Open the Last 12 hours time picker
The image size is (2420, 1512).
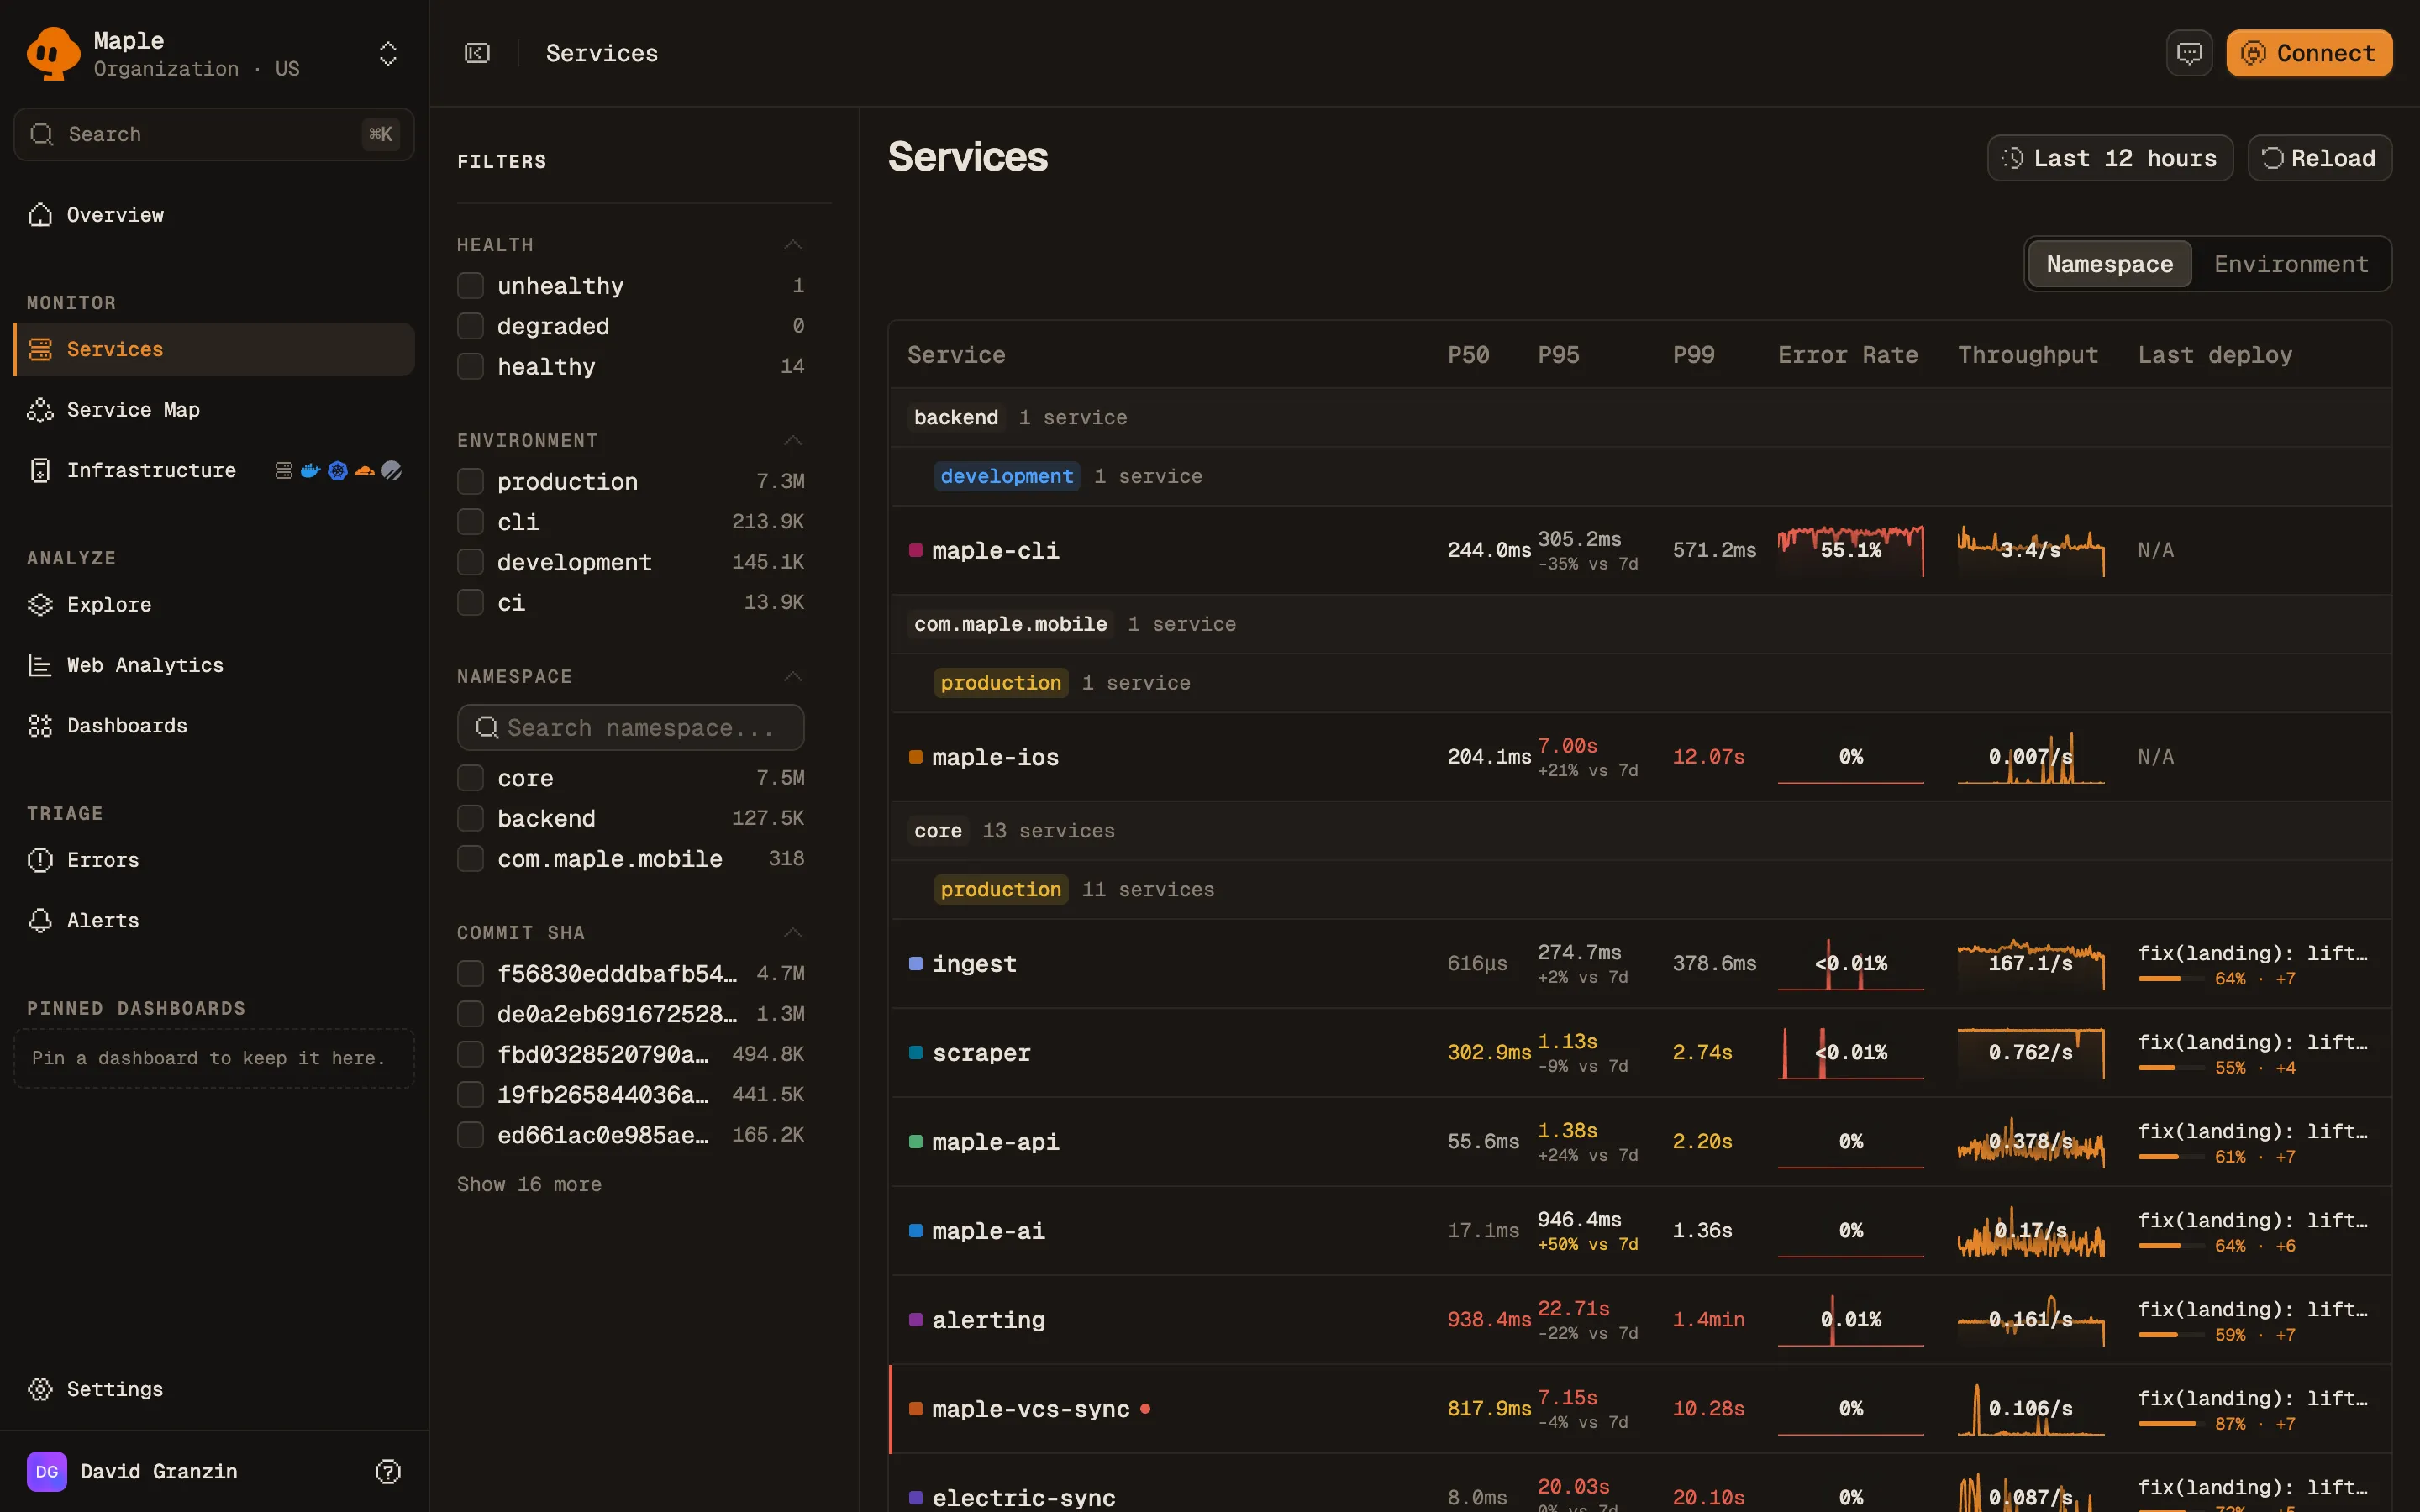[x=2110, y=158]
